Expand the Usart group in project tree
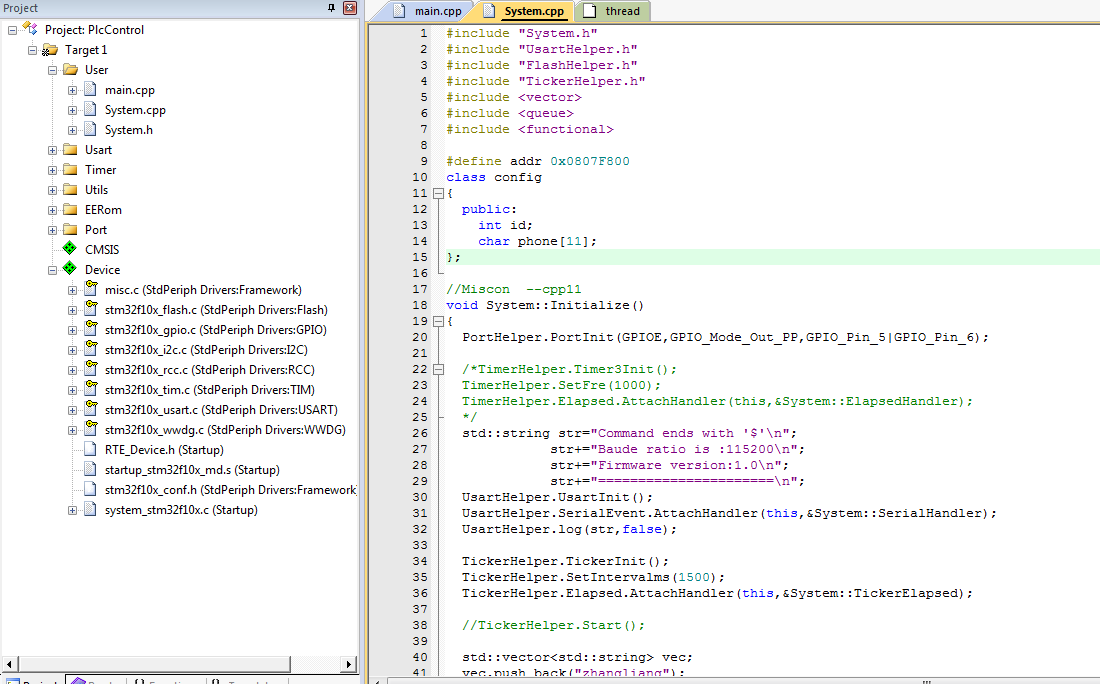 [52, 150]
